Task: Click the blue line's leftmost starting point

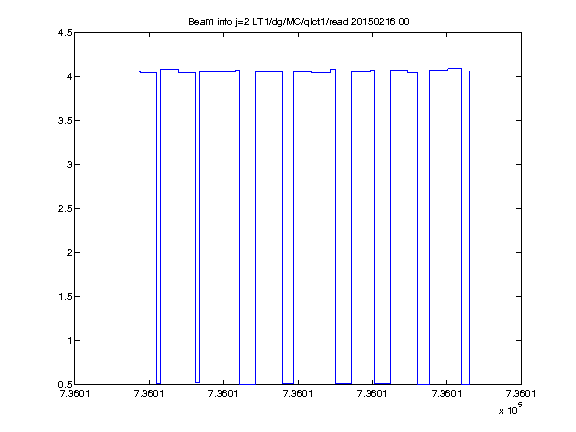Action: pos(140,71)
